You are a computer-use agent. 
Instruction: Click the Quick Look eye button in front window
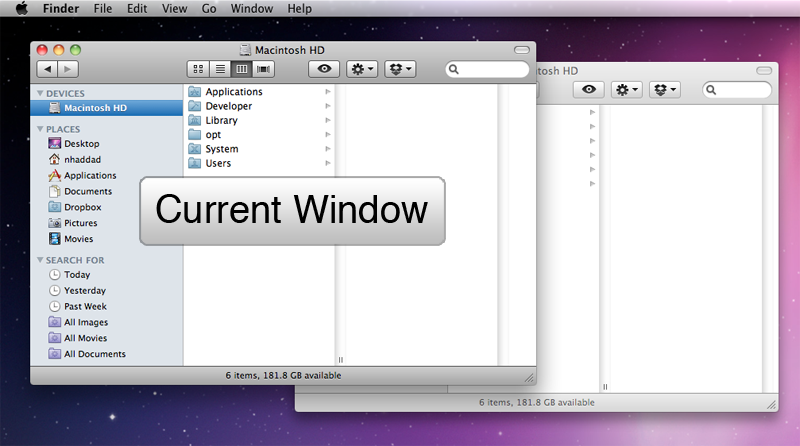324,69
